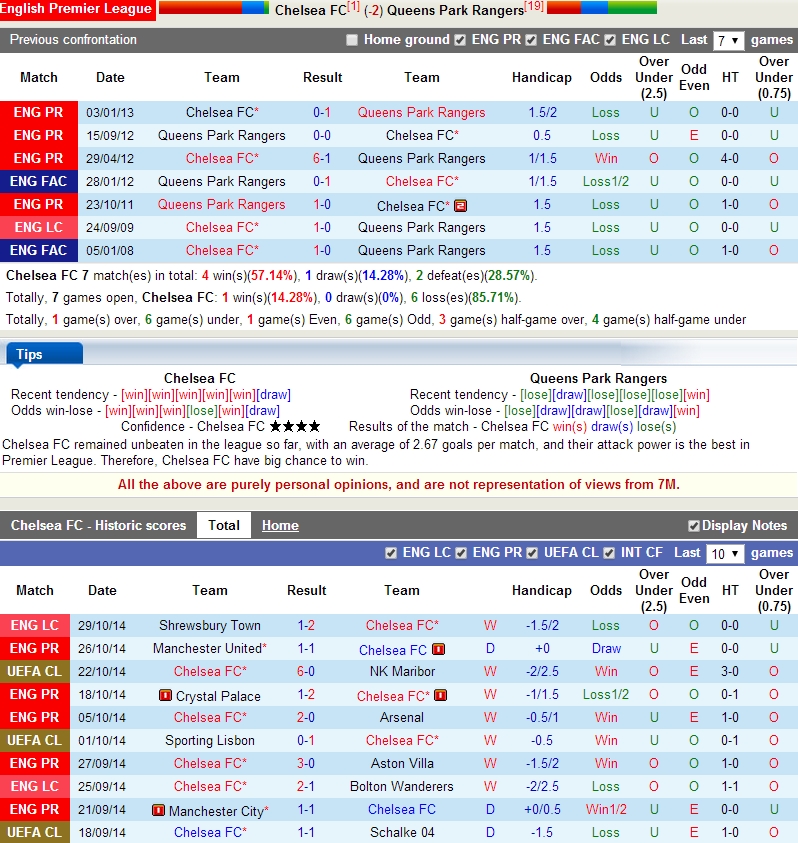Click the red card icon beside Chelsea FC on 26/10/14
This screenshot has height=843, width=798.
pos(439,649)
